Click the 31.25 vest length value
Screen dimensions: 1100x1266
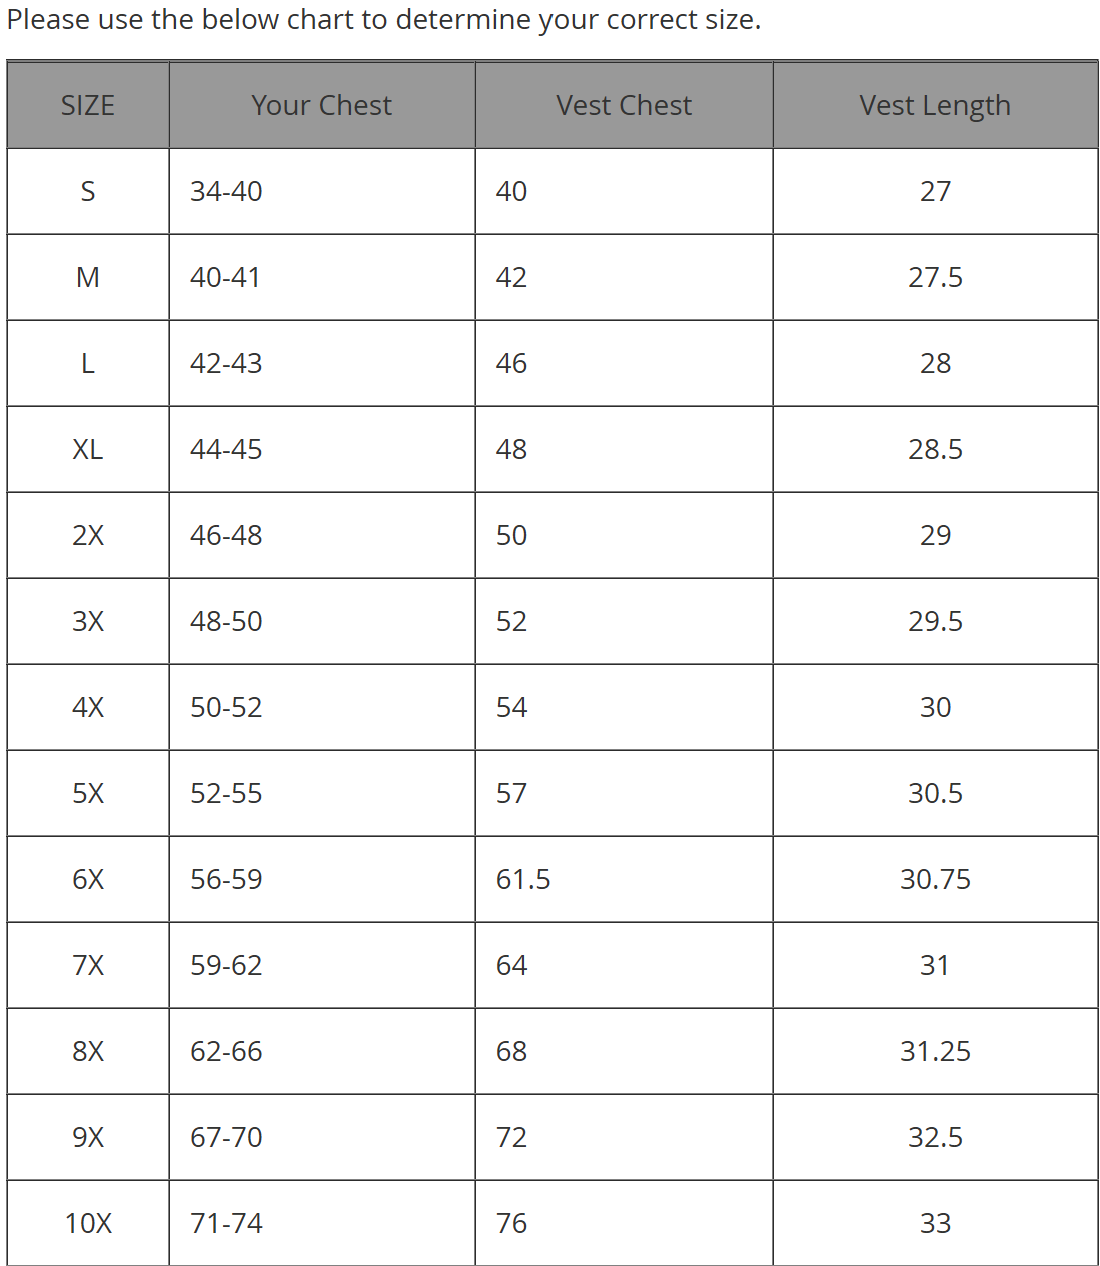(935, 1051)
